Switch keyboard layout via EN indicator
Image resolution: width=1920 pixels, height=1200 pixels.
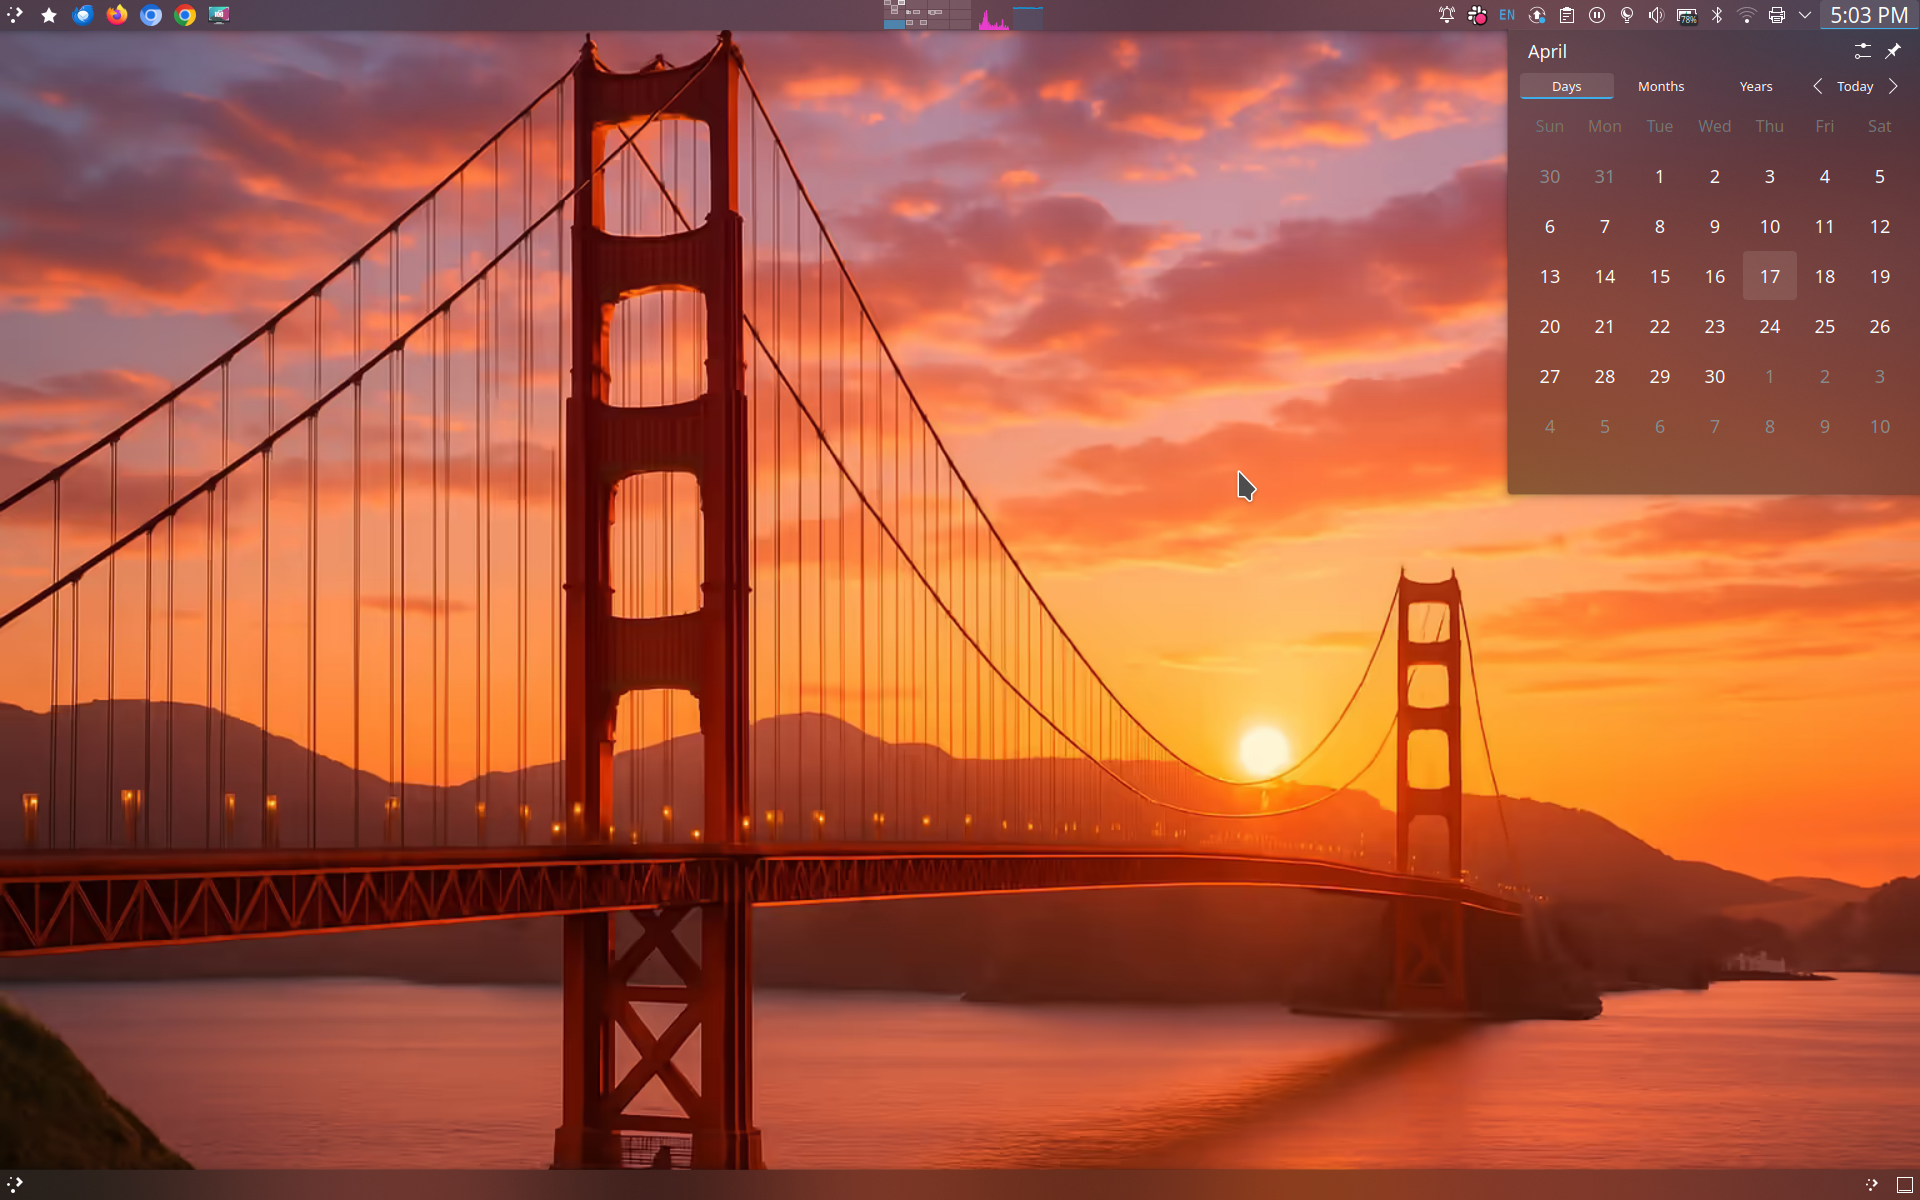click(1508, 15)
